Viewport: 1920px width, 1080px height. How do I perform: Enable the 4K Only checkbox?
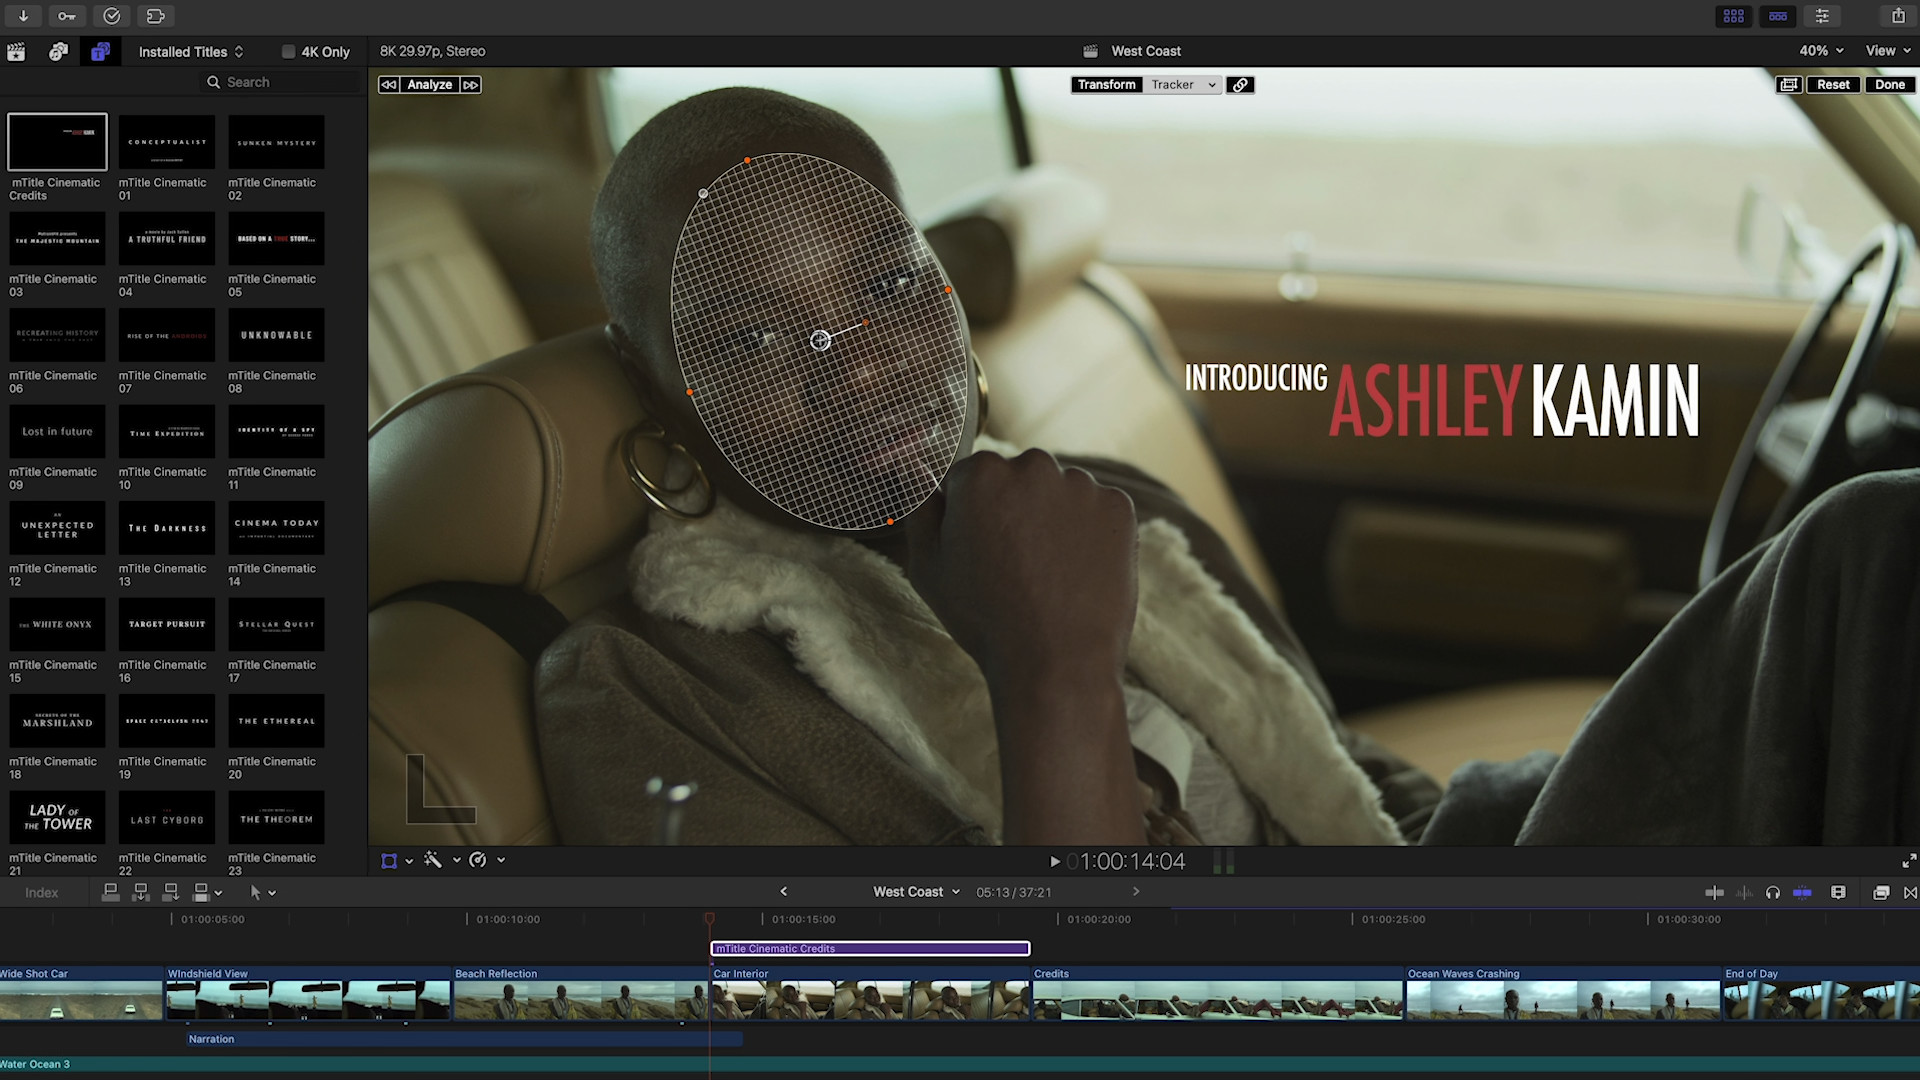pos(288,51)
